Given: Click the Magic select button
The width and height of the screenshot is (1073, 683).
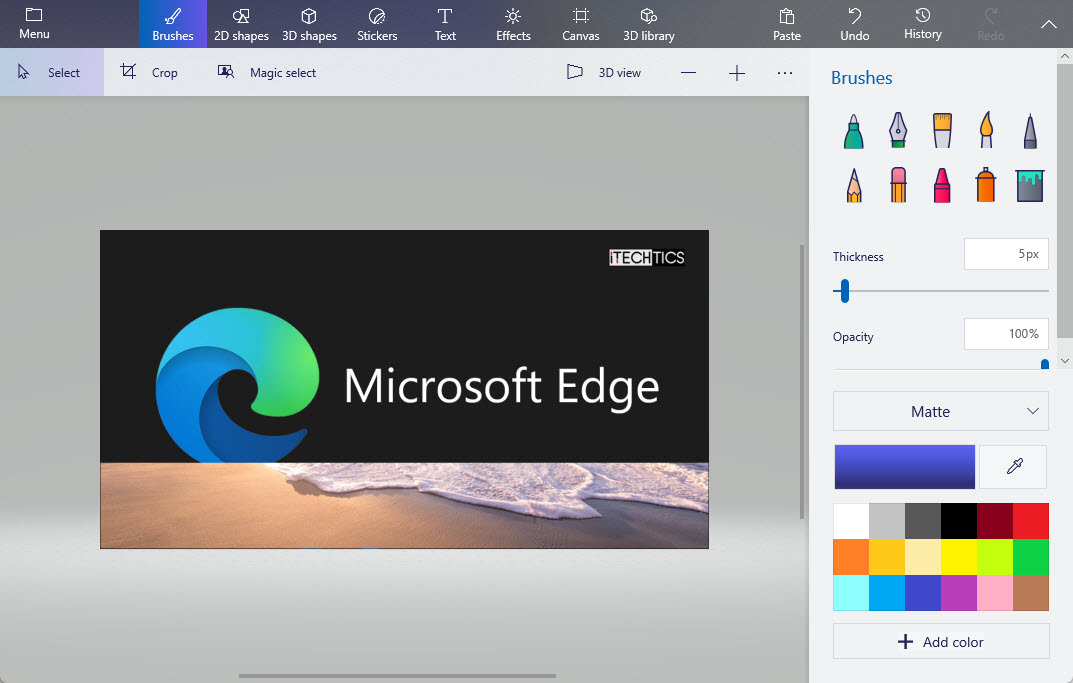Looking at the screenshot, I should (x=267, y=73).
